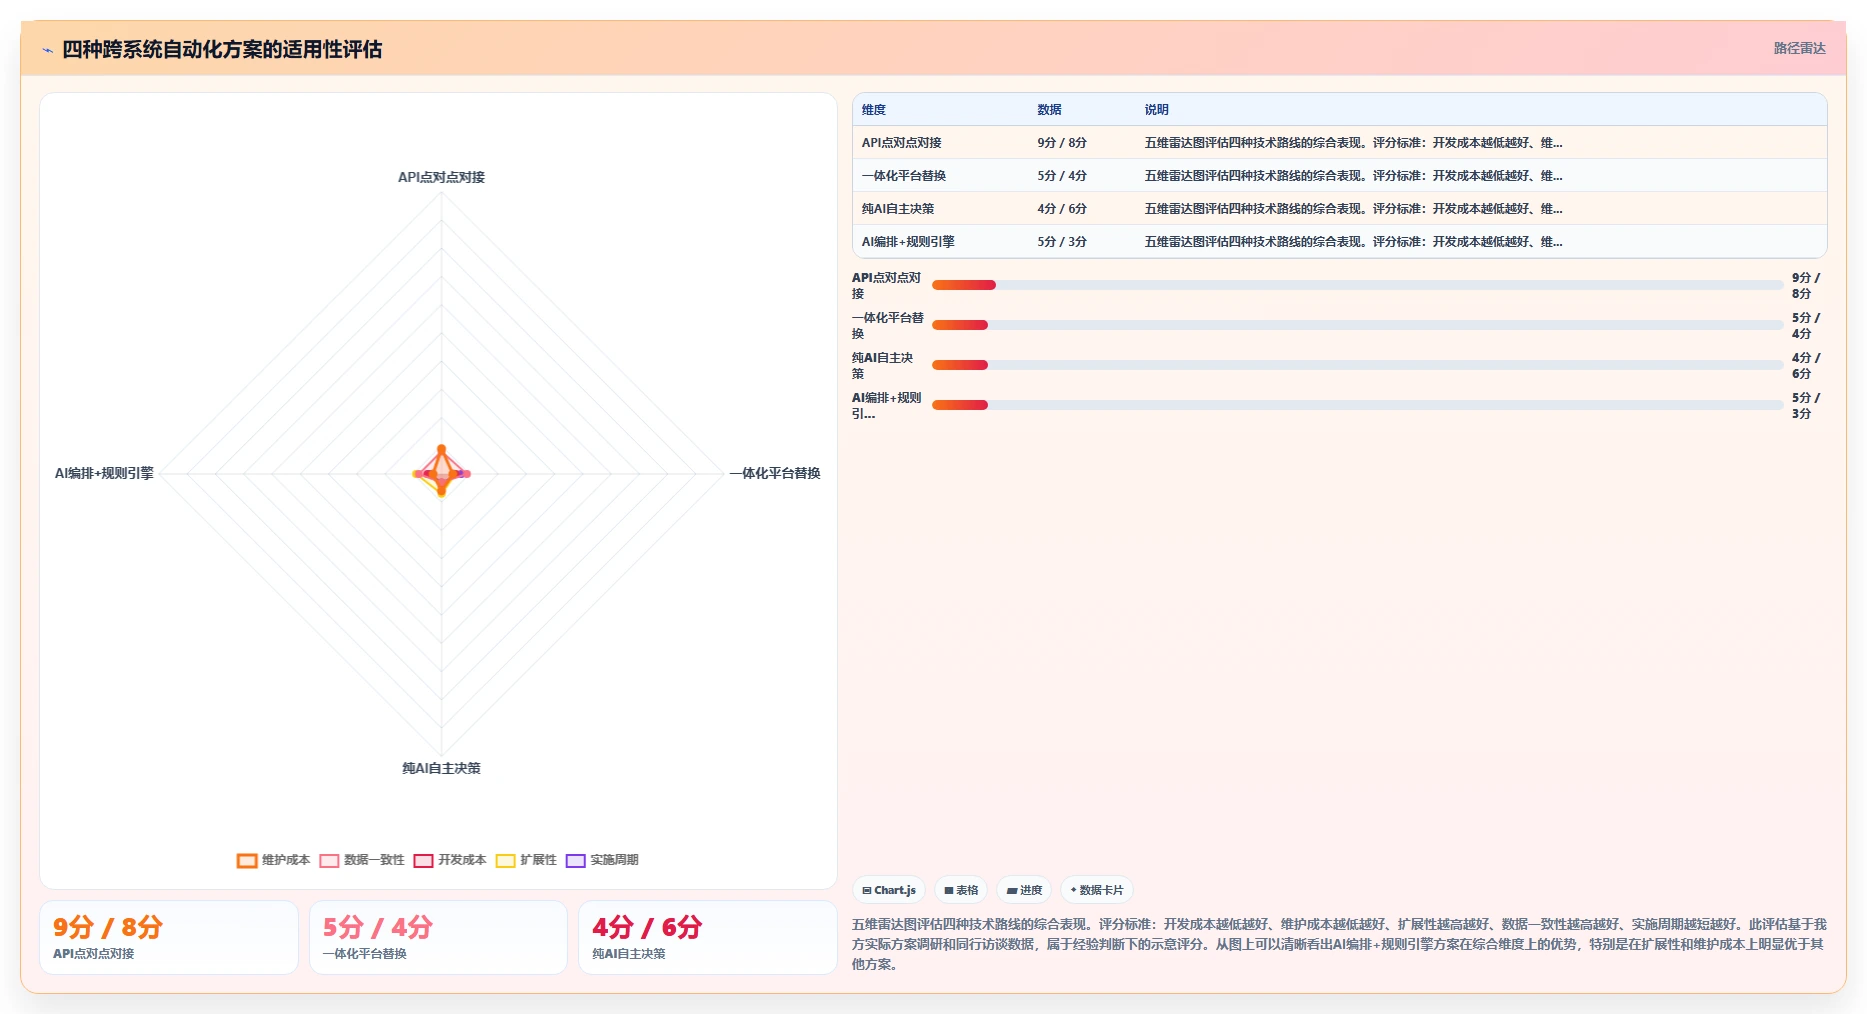Select the 数据卡片 chip

pos(1097,890)
